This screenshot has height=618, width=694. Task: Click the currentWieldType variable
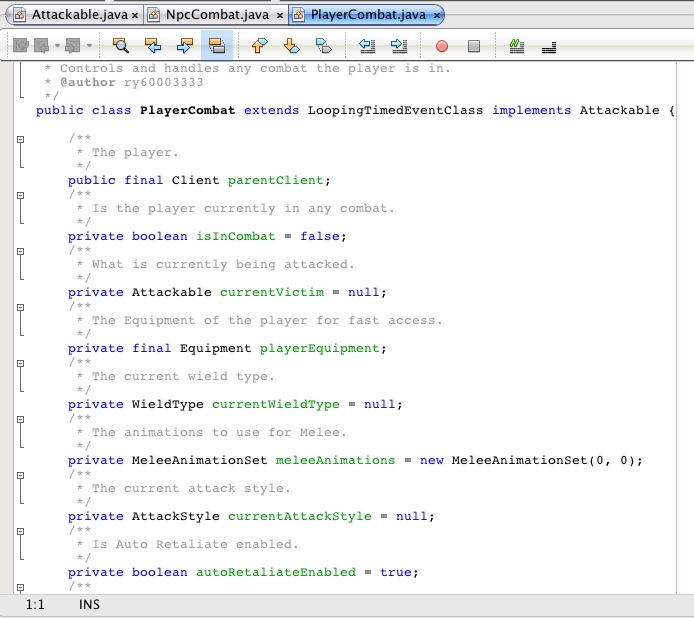[276, 404]
